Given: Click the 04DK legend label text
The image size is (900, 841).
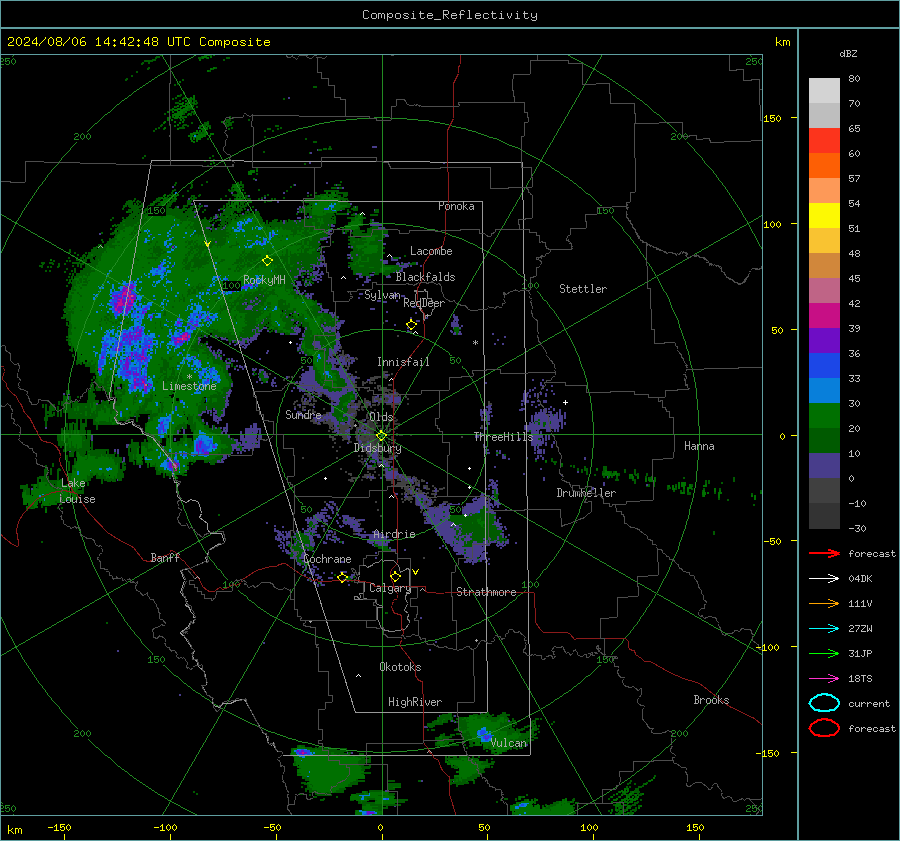Looking at the screenshot, I should point(860,579).
